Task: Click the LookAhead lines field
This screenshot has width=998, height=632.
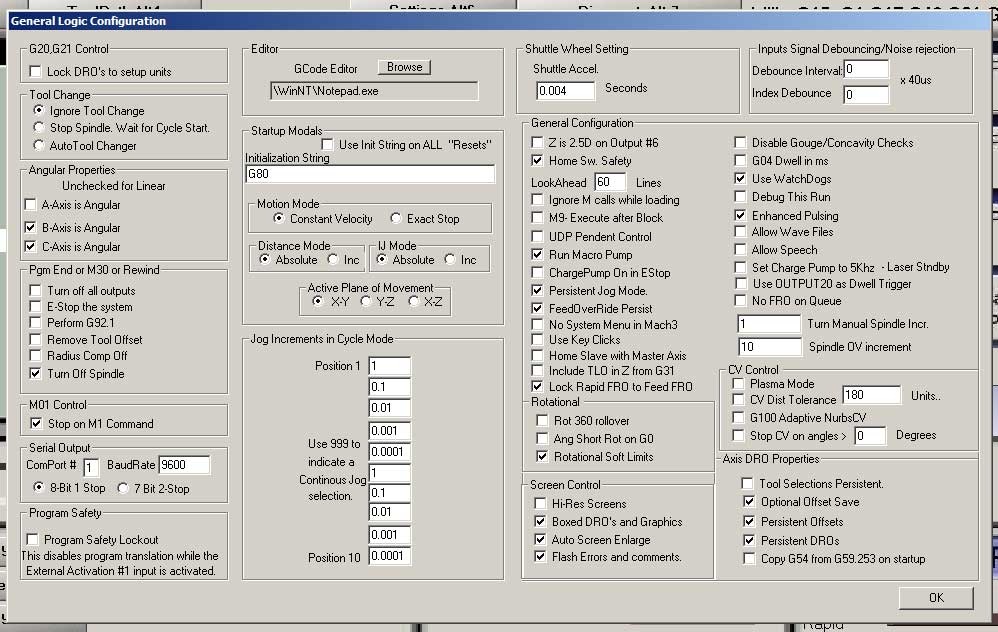Action: point(610,182)
